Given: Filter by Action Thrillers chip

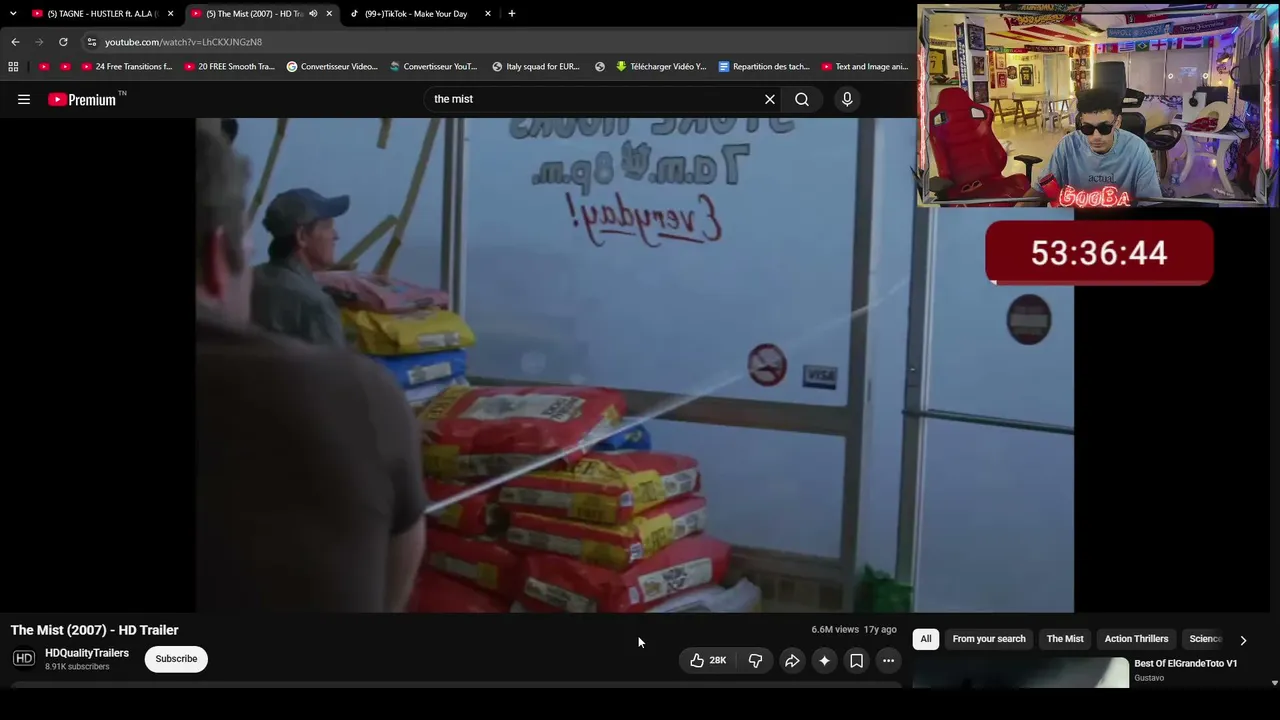Looking at the screenshot, I should point(1136,639).
